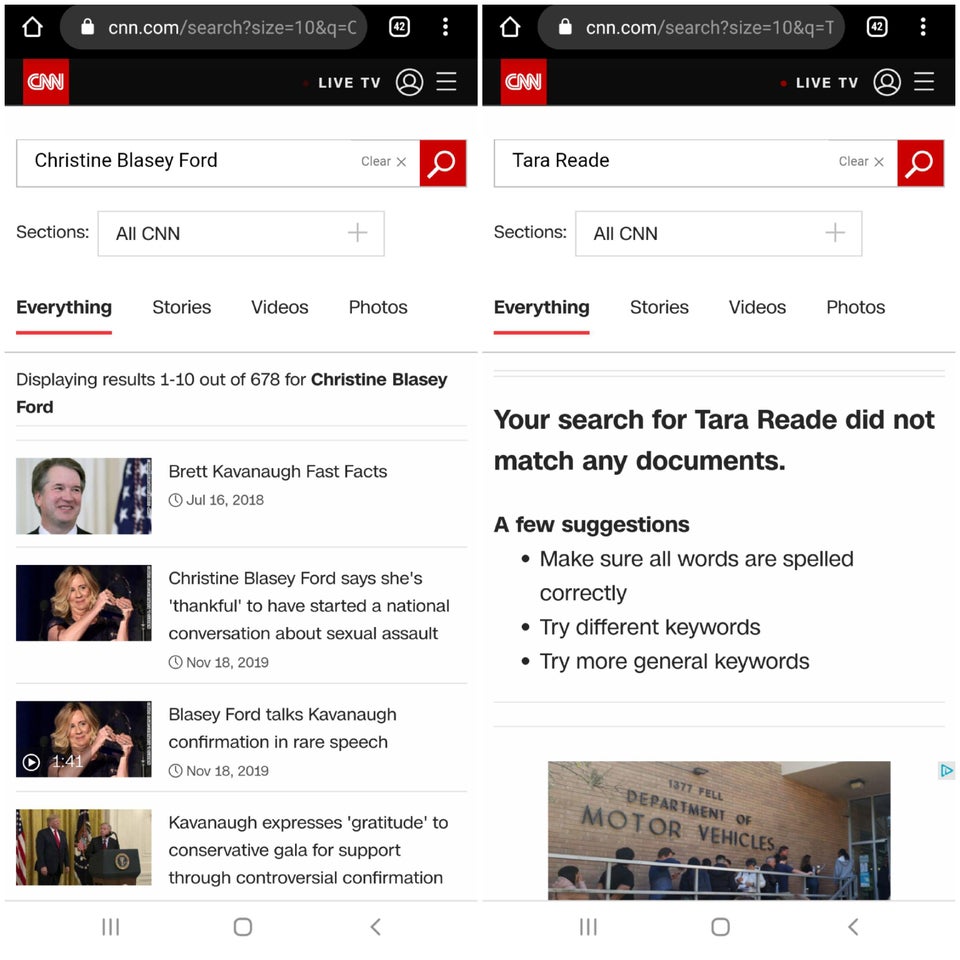Open the Christine Blasey Ford says she's 'thankful' article

[309, 606]
